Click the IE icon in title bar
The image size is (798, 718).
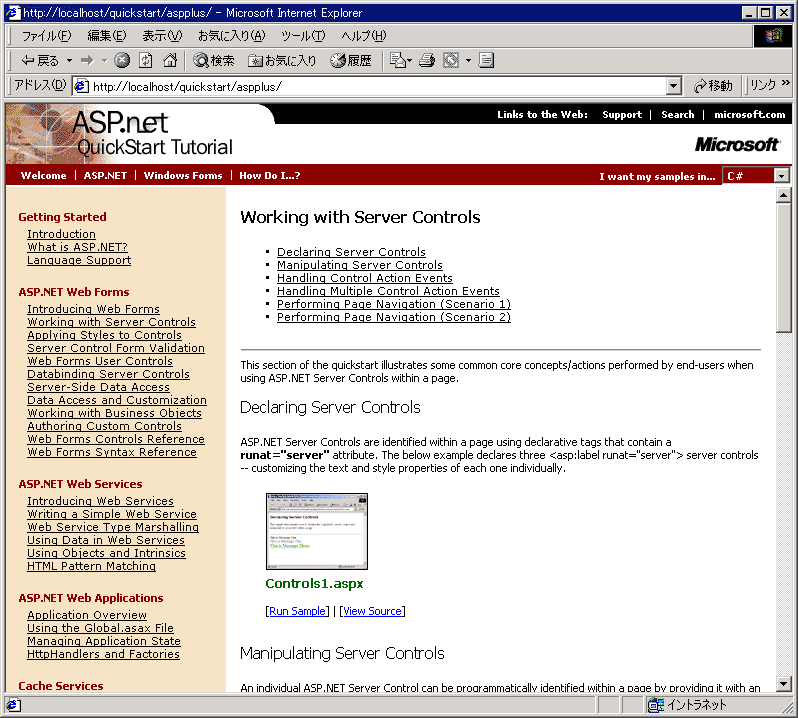pos(12,12)
